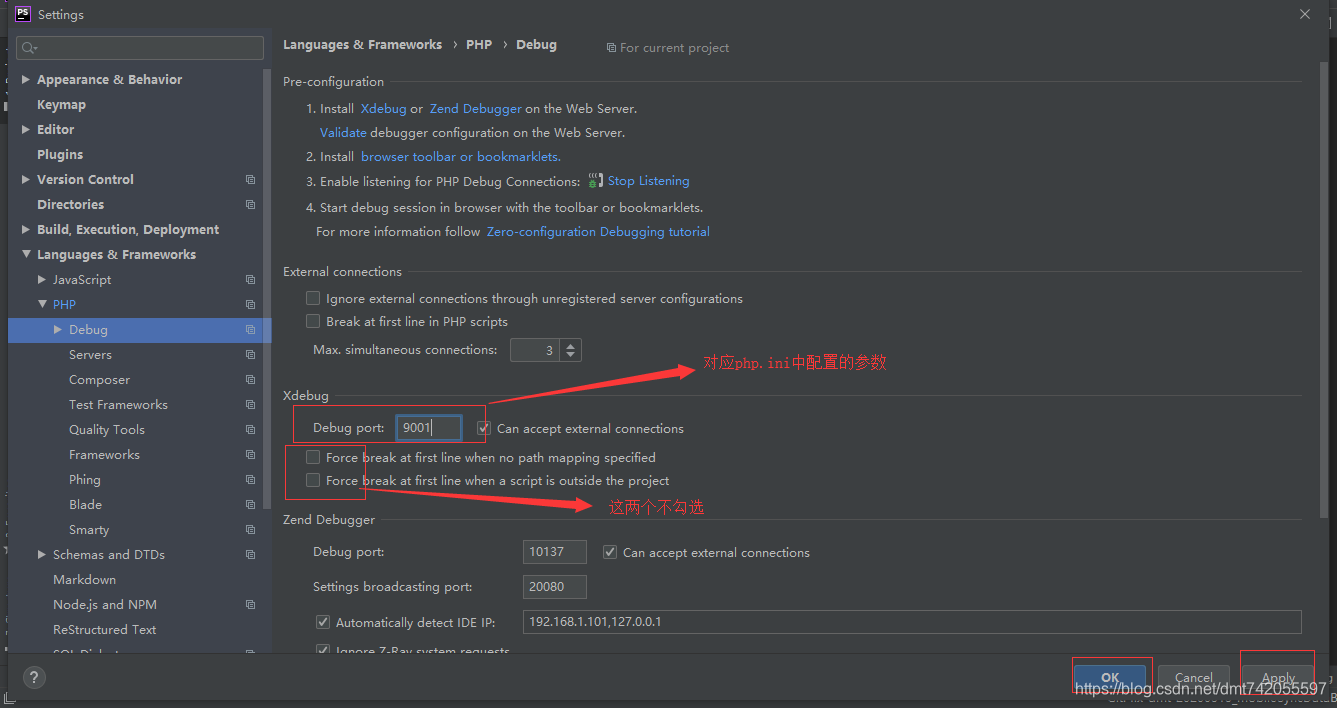Viewport: 1337px width, 708px height.
Task: Click Stop Listening link
Action: (x=648, y=181)
